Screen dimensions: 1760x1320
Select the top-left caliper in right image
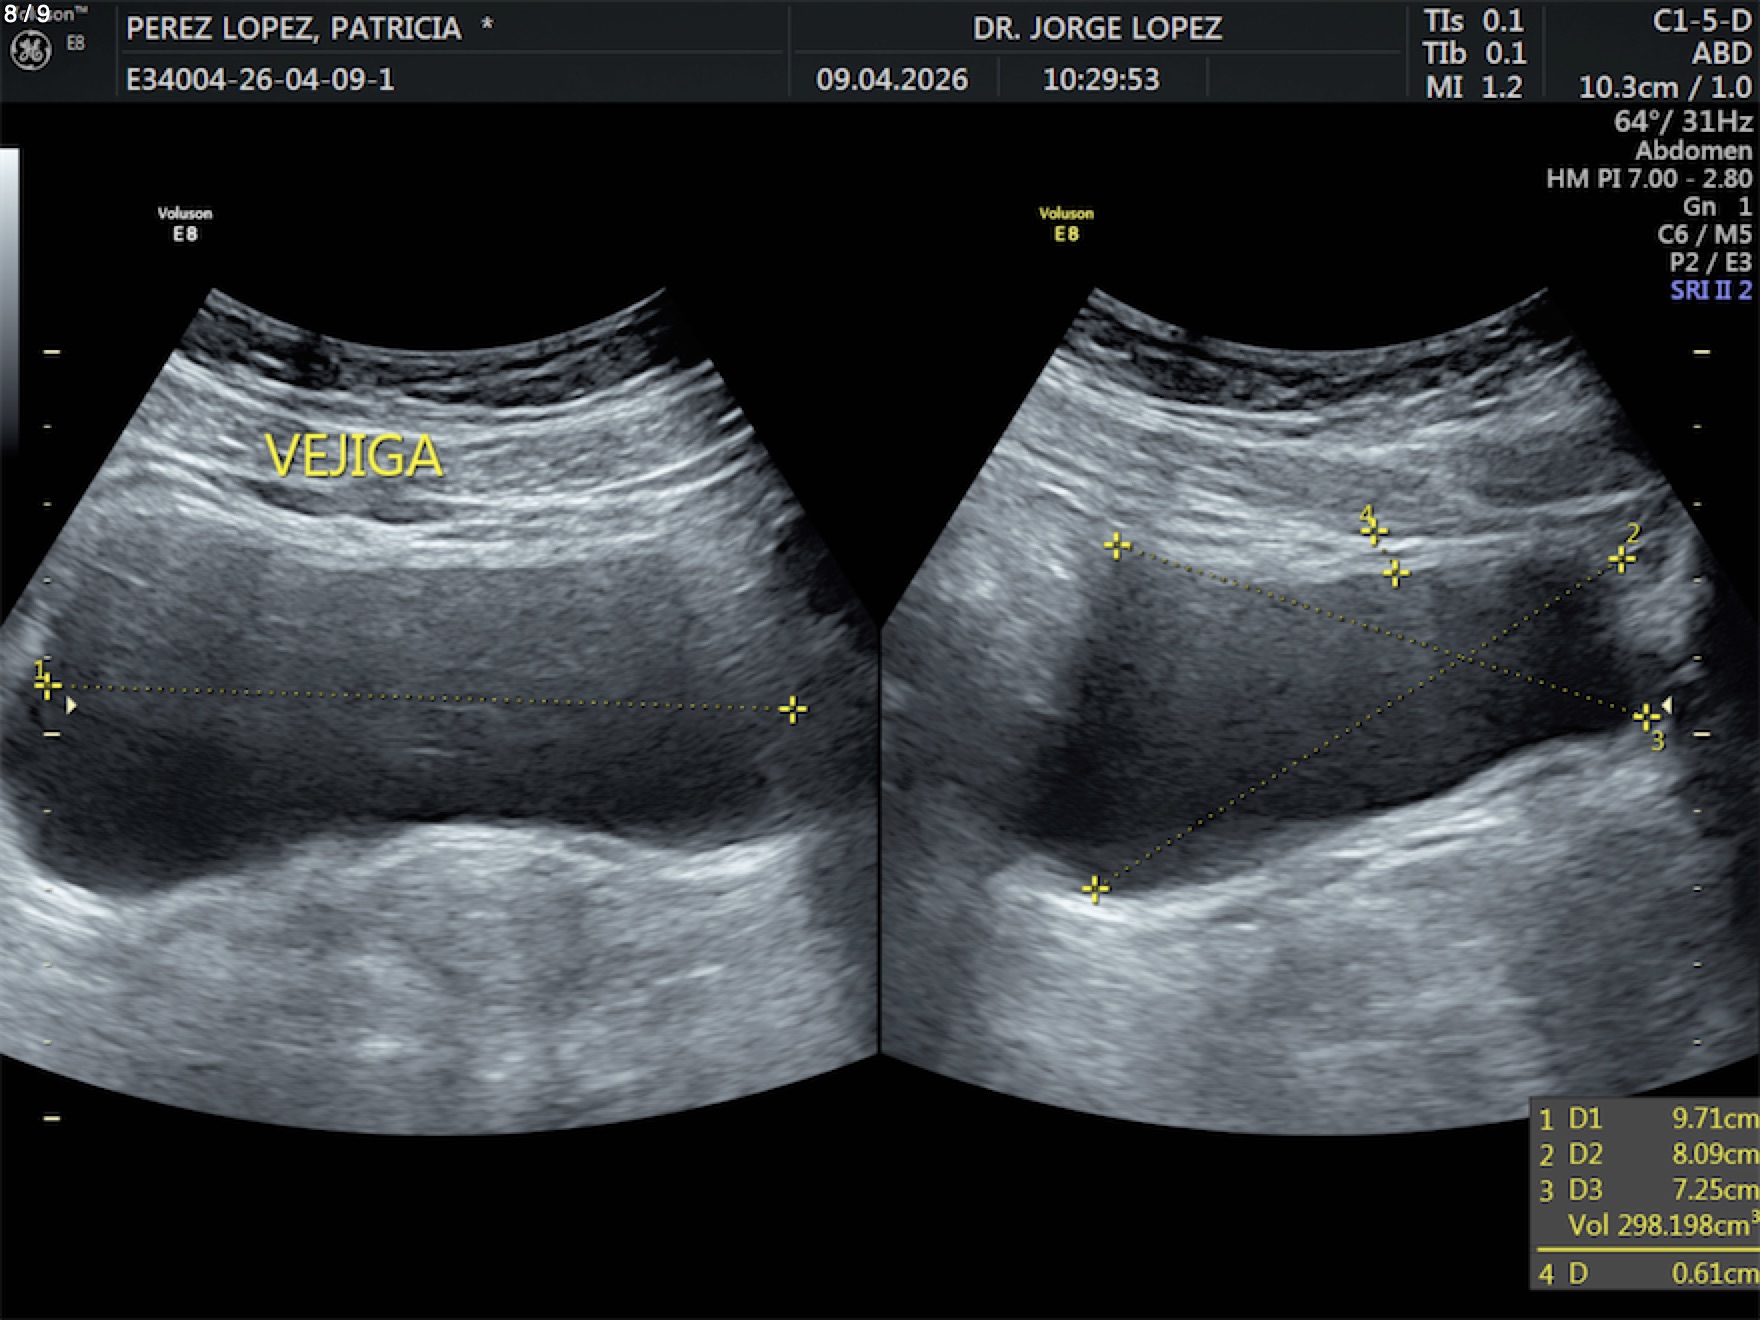[x=1117, y=545]
